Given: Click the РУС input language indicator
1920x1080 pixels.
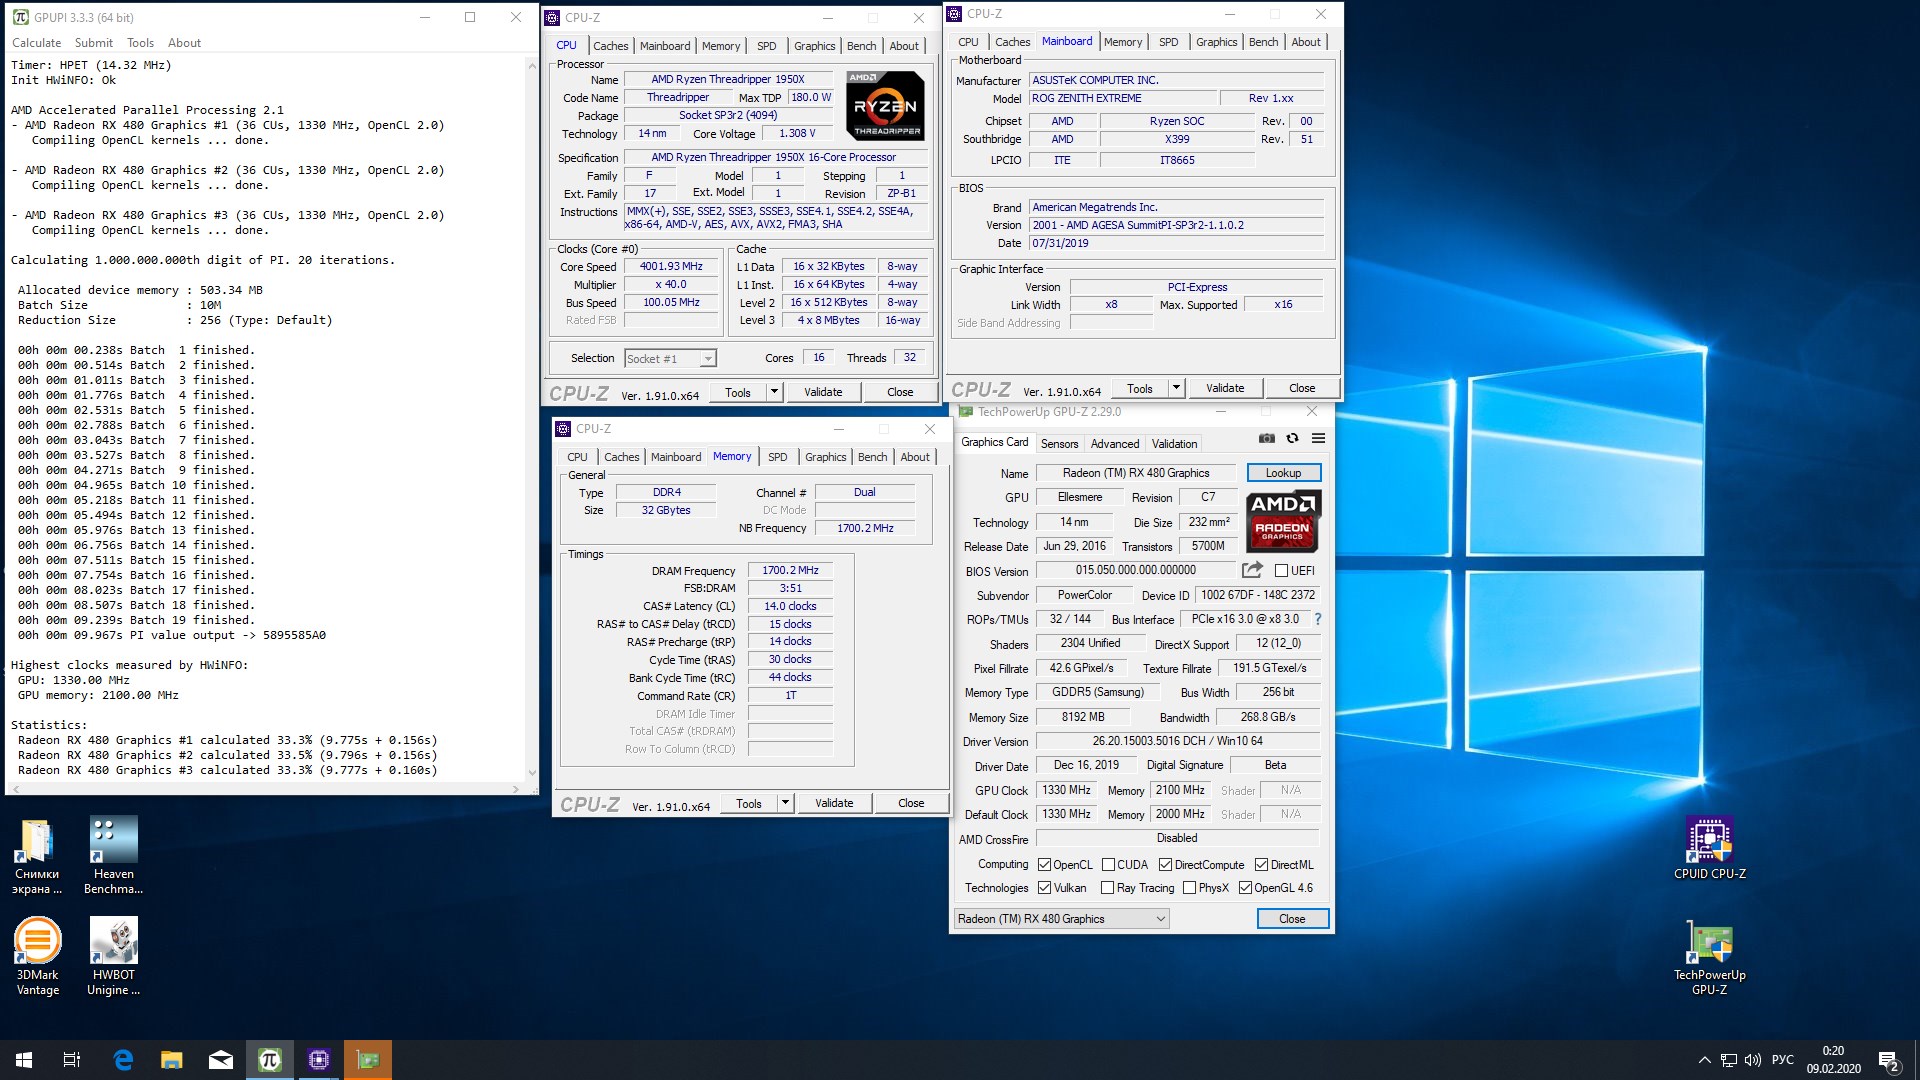Looking at the screenshot, I should pos(1782,1060).
